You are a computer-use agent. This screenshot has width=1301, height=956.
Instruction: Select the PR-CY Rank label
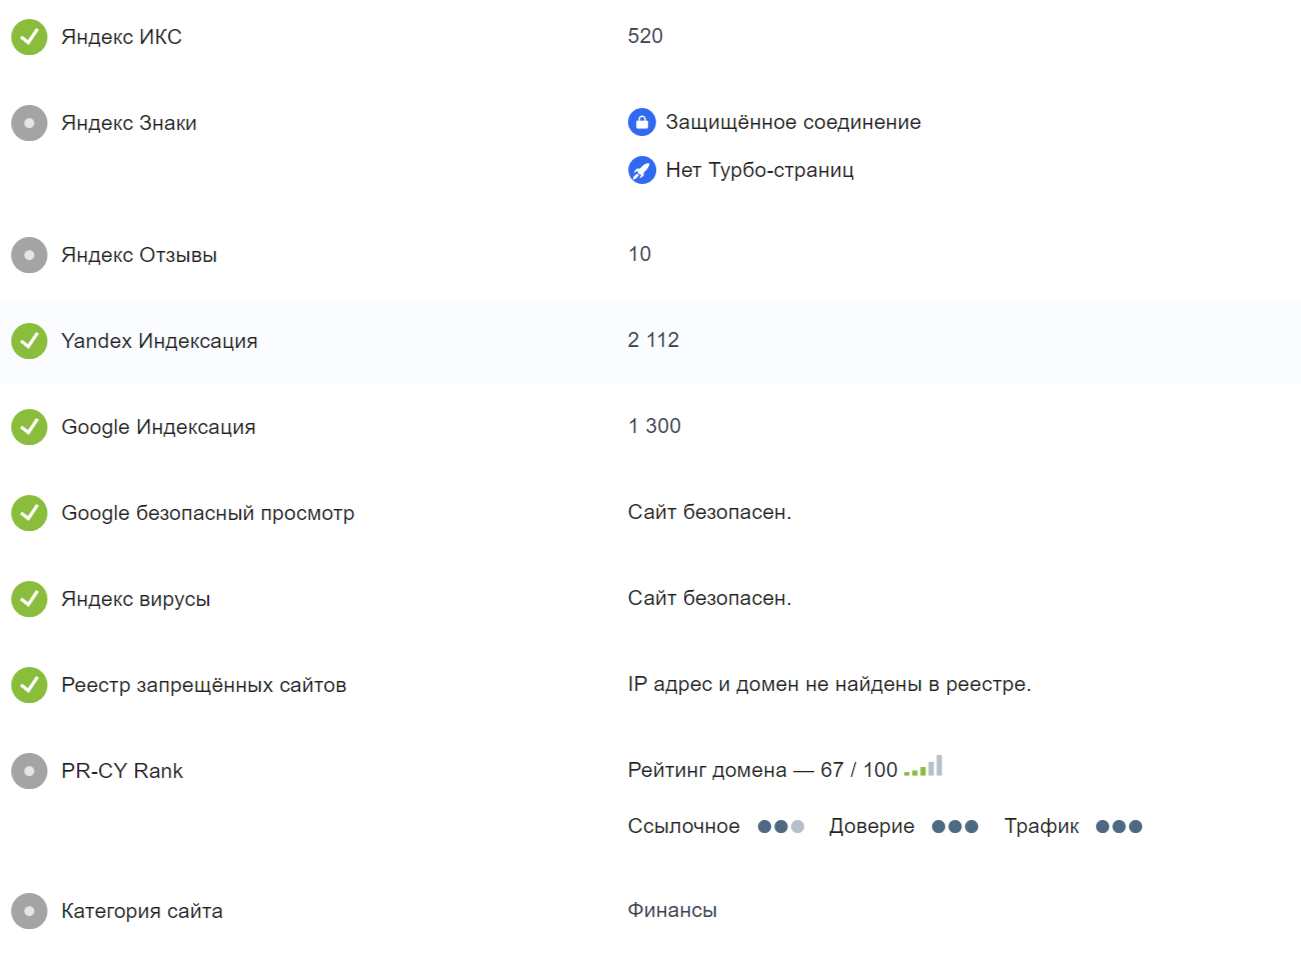[122, 771]
